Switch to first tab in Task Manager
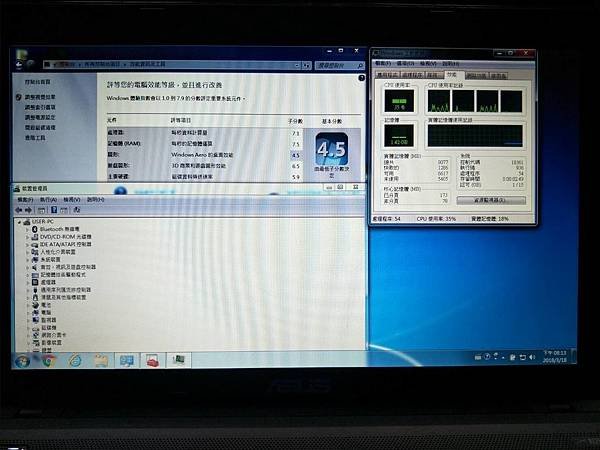Image resolution: width=600 pixels, height=450 pixels. click(x=388, y=75)
